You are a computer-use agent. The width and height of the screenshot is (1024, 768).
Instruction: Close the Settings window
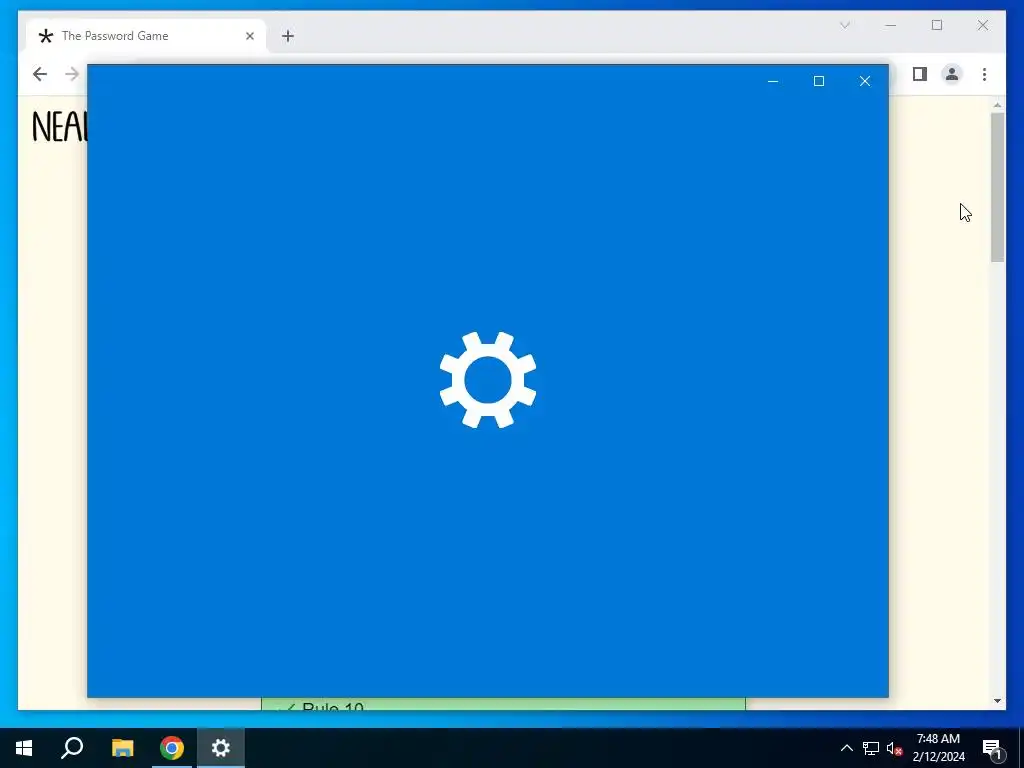click(x=865, y=81)
